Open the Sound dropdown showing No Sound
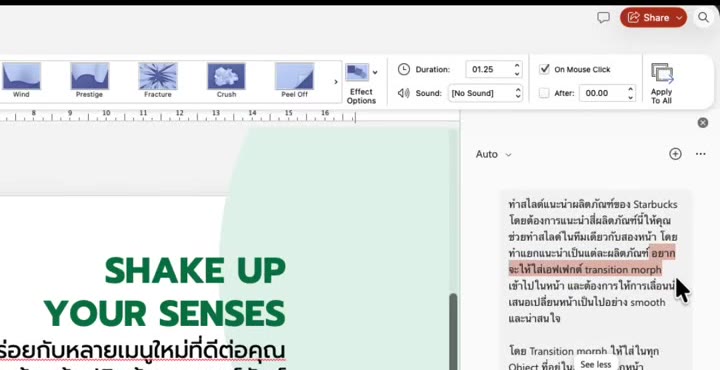This screenshot has height=370, width=720. [485, 93]
